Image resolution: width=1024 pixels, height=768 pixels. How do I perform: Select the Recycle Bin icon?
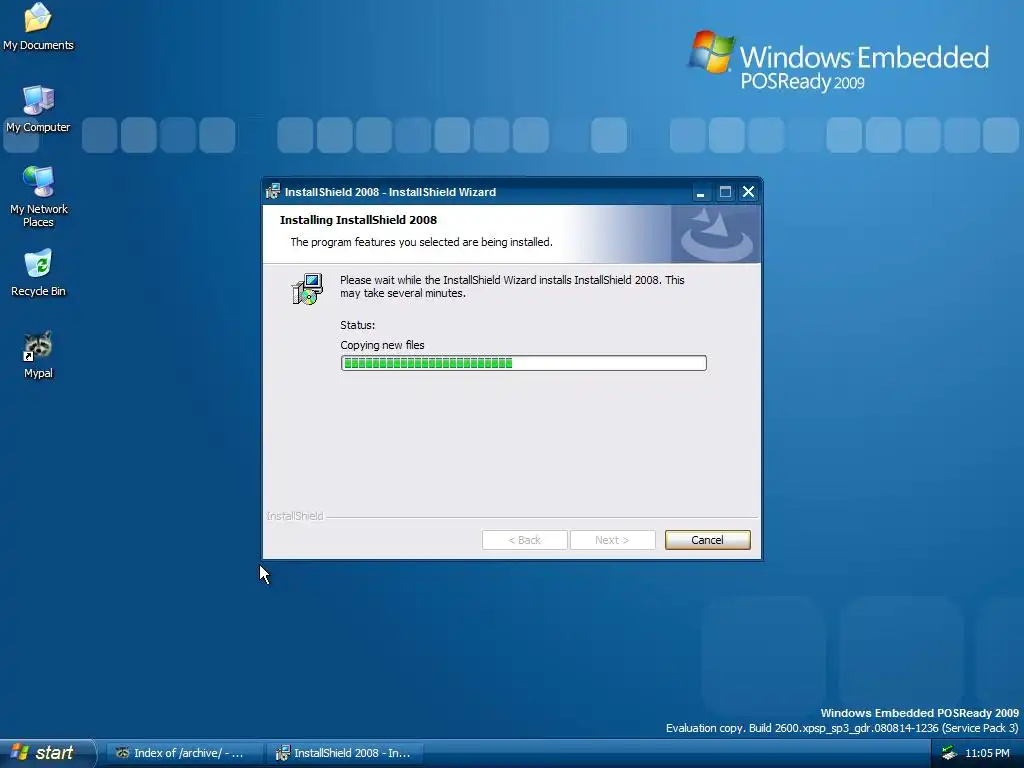38,273
